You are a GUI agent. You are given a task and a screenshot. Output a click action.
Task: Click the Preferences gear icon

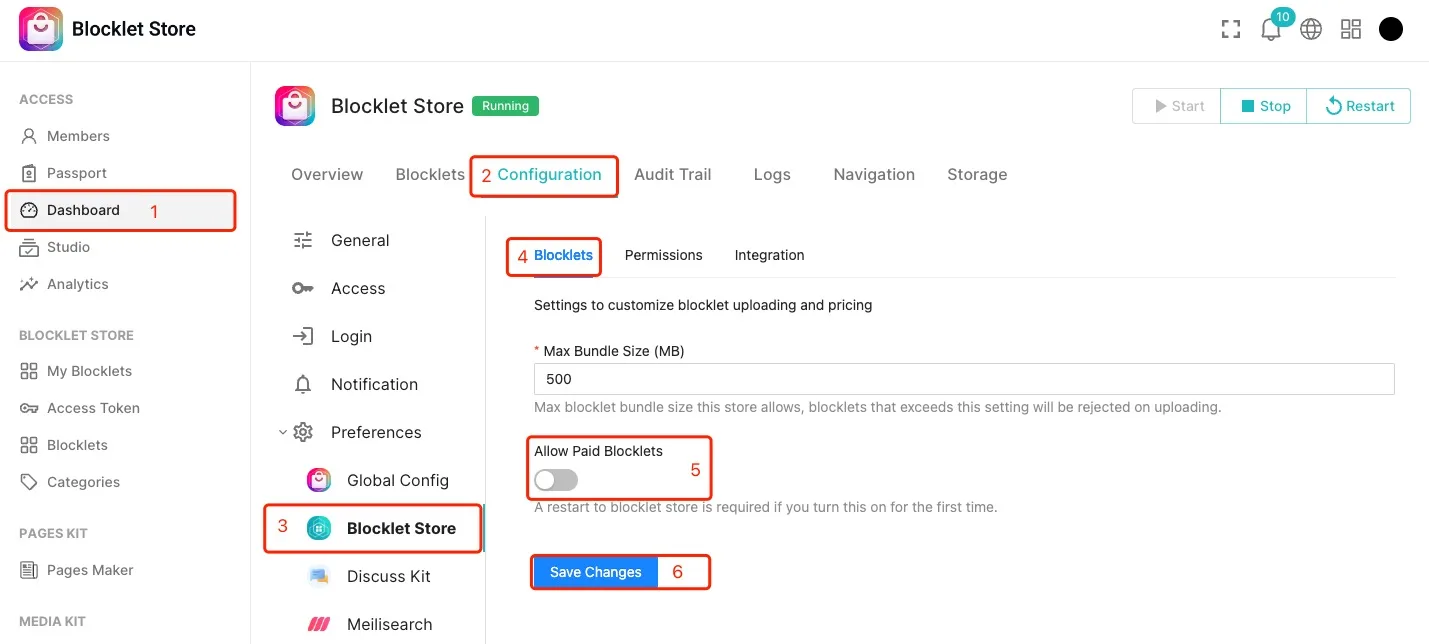pyautogui.click(x=303, y=432)
